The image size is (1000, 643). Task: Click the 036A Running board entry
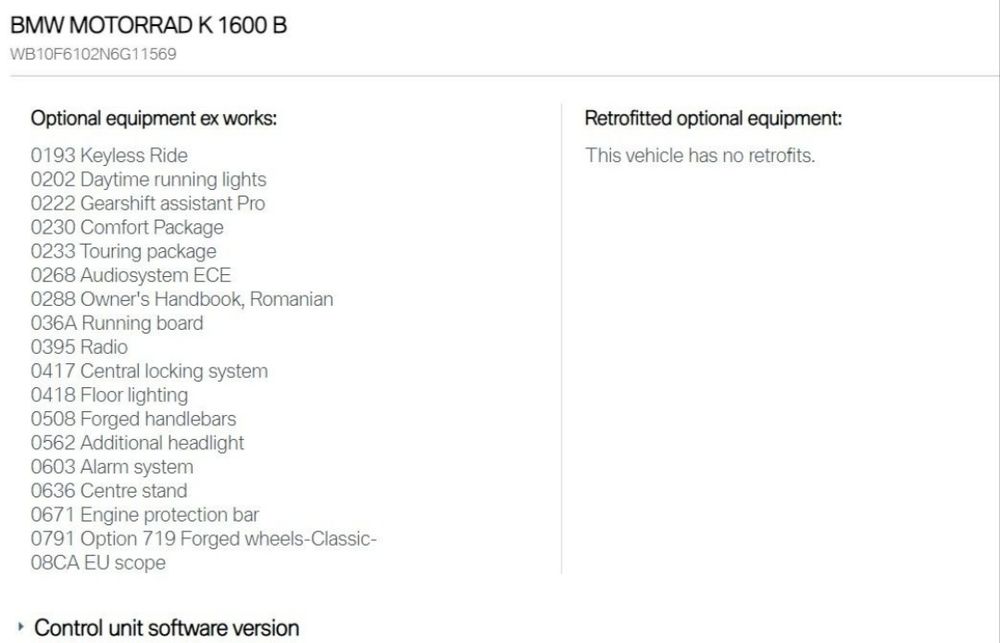coord(117,323)
